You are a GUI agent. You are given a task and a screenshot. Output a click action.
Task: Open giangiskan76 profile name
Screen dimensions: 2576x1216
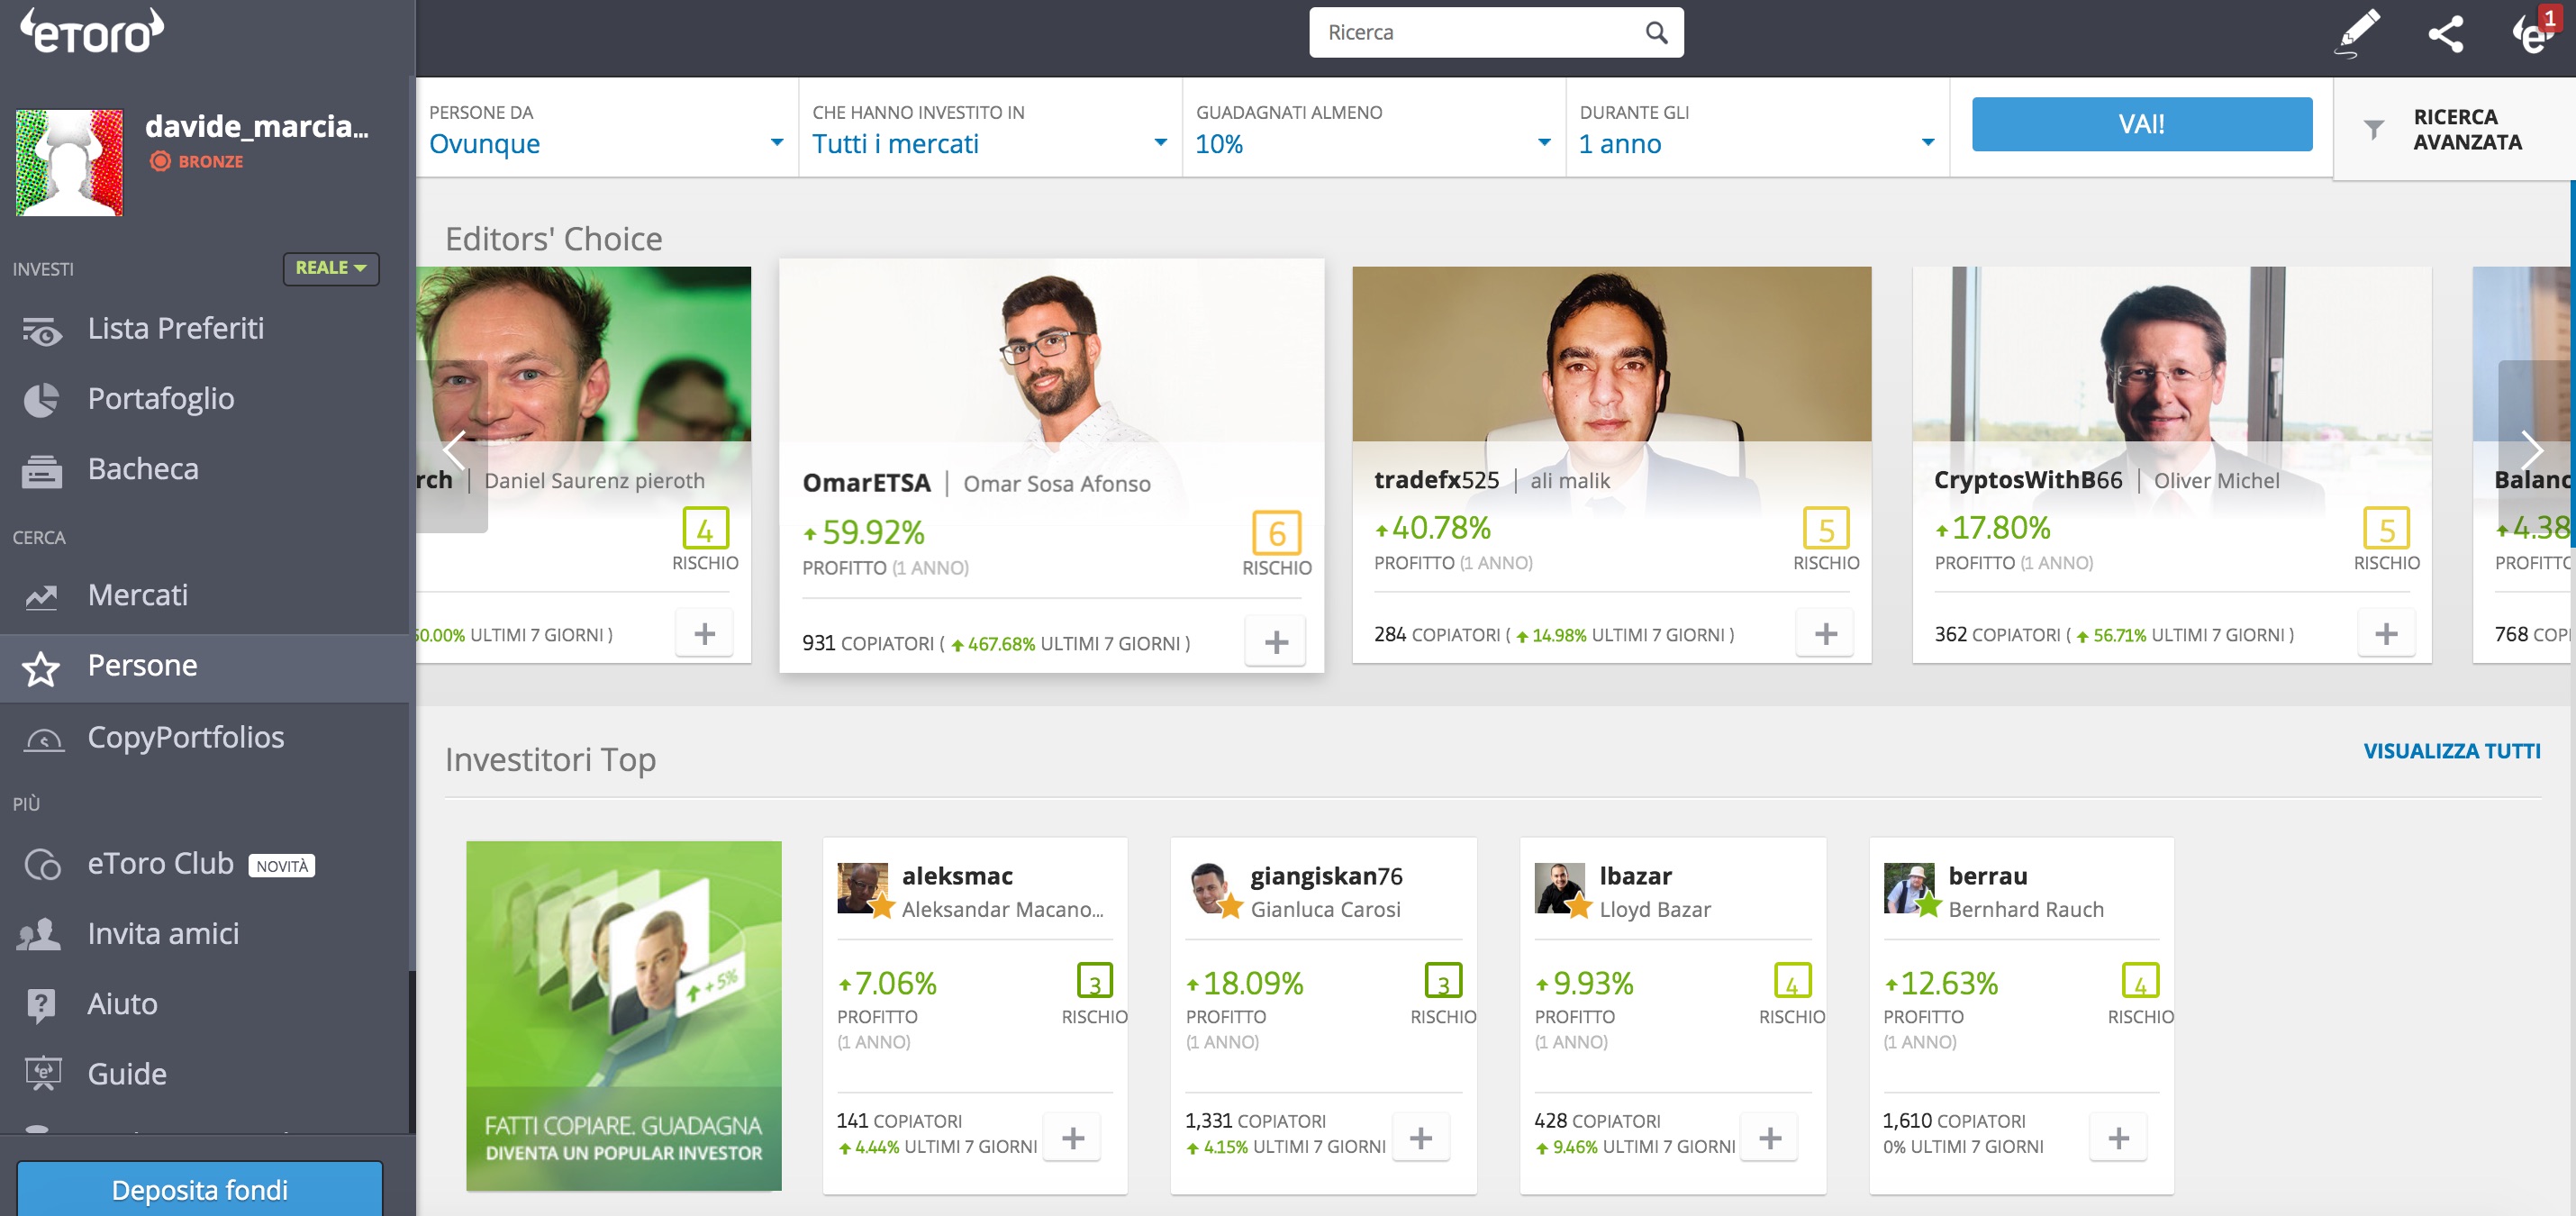(x=1326, y=876)
